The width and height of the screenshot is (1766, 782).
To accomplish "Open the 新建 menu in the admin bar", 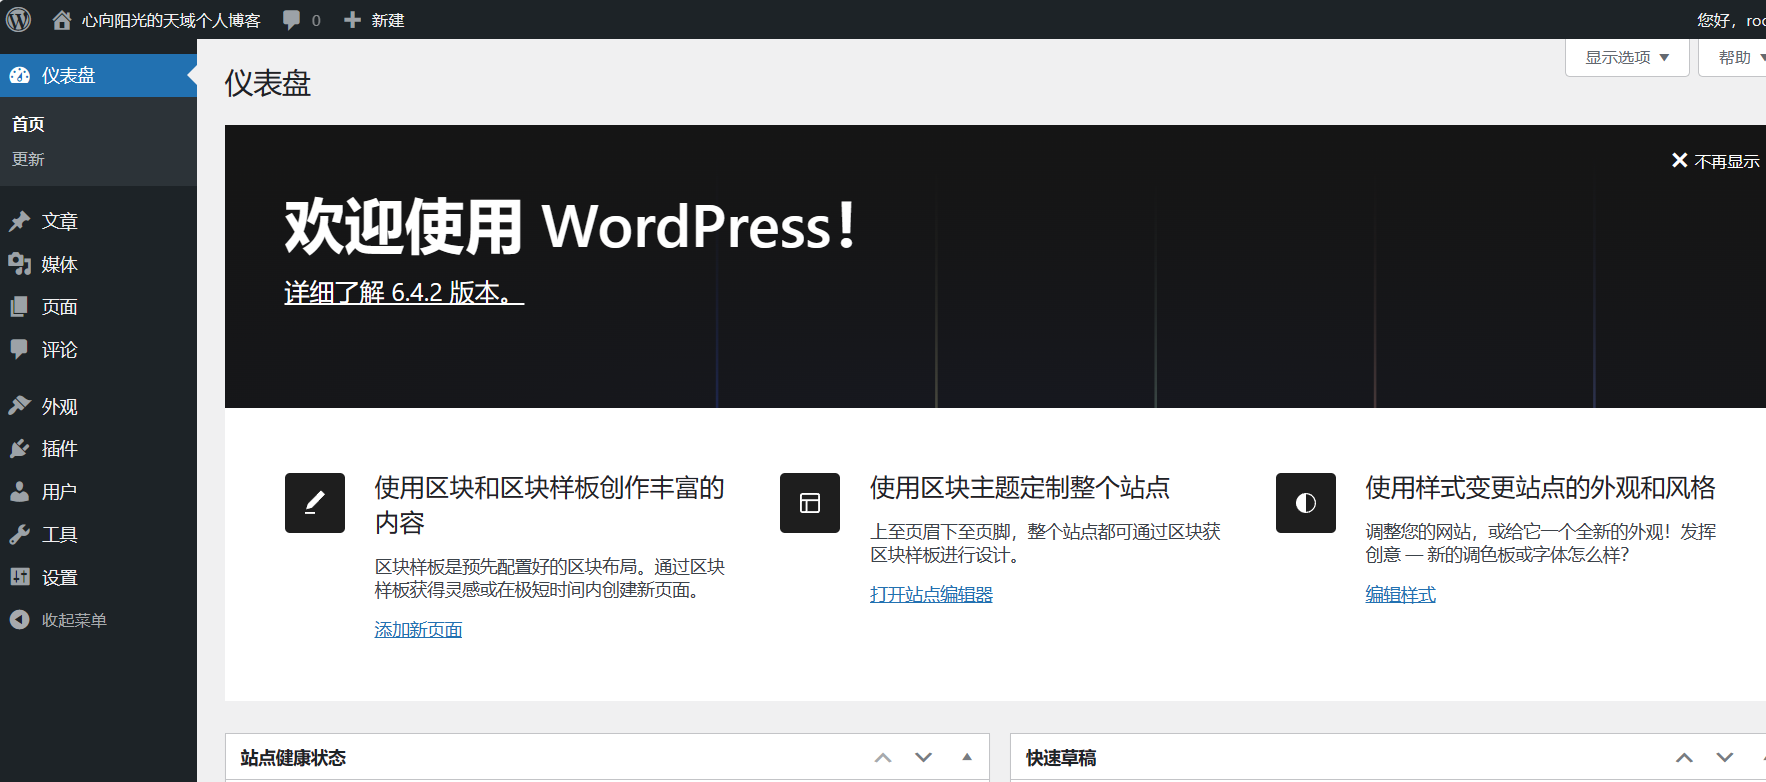I will [388, 20].
